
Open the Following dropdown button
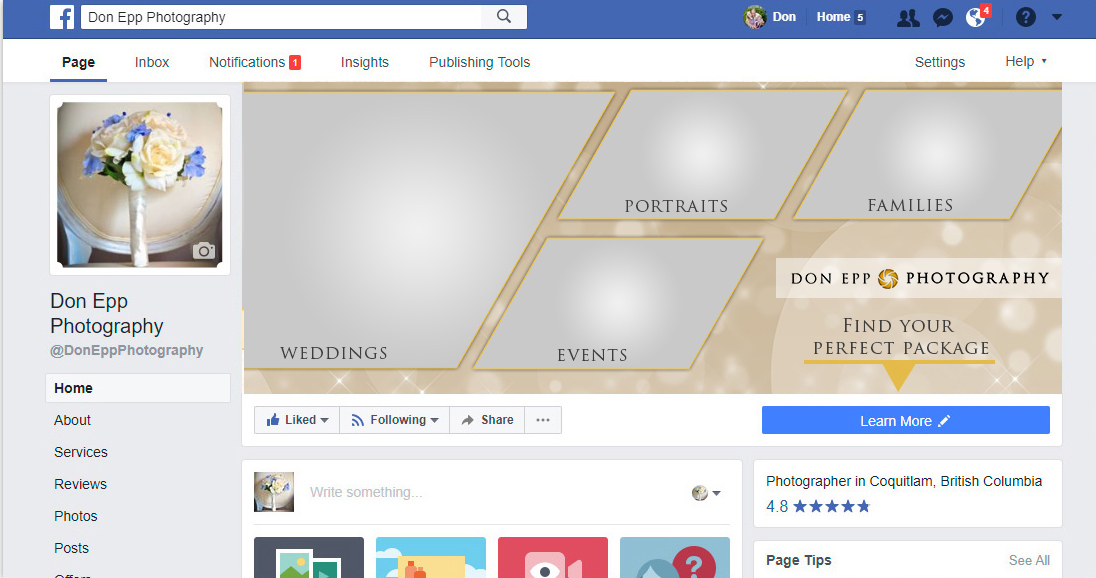pyautogui.click(x=395, y=420)
